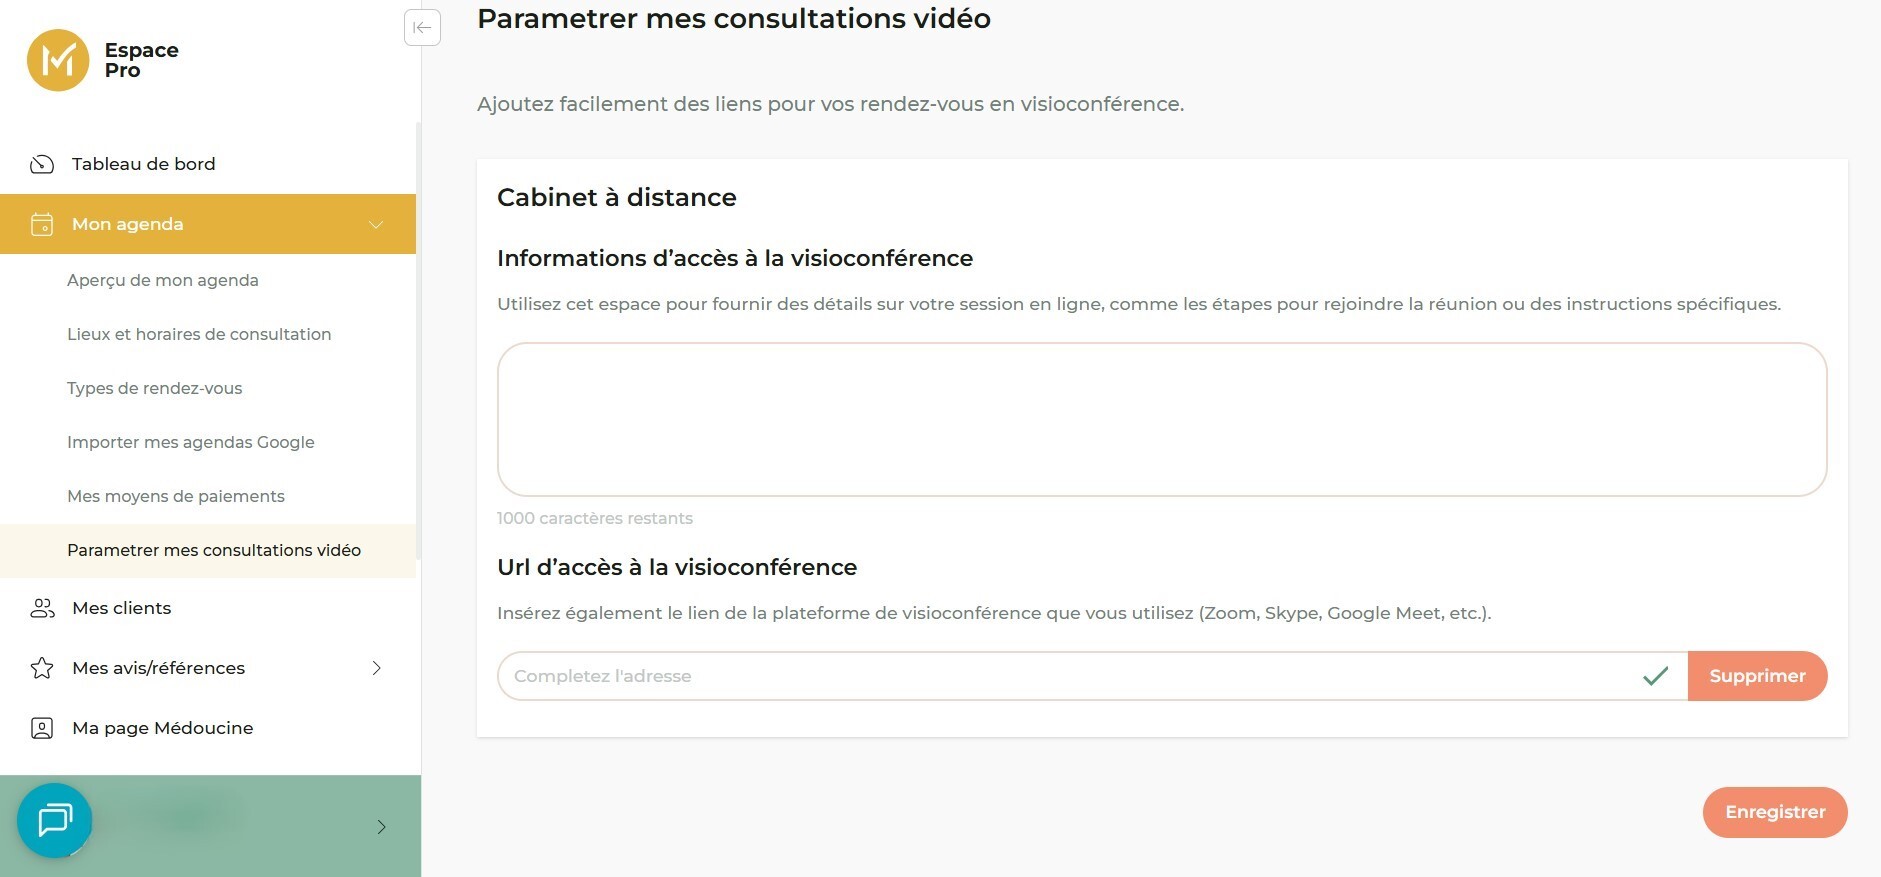Screen dimensions: 1881x877
Task: Expand the user account panel arrow
Action: click(x=381, y=826)
